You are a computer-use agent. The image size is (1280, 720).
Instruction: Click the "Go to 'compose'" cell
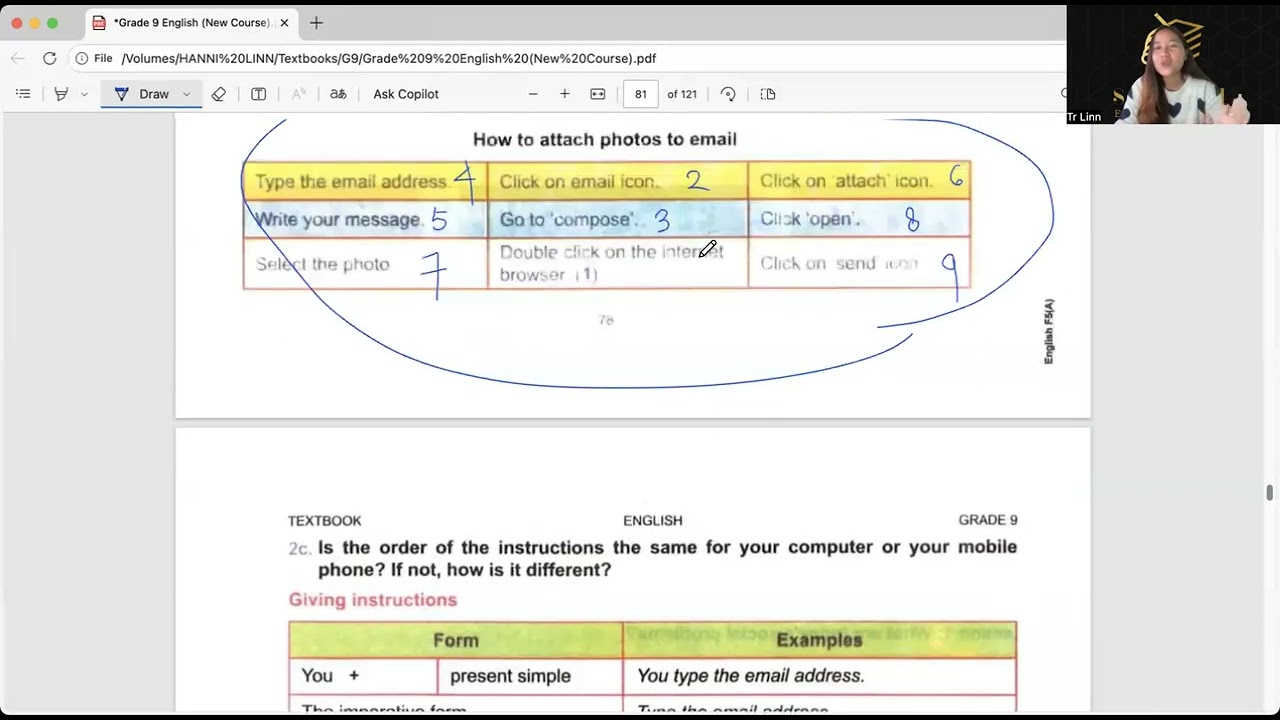coord(618,219)
